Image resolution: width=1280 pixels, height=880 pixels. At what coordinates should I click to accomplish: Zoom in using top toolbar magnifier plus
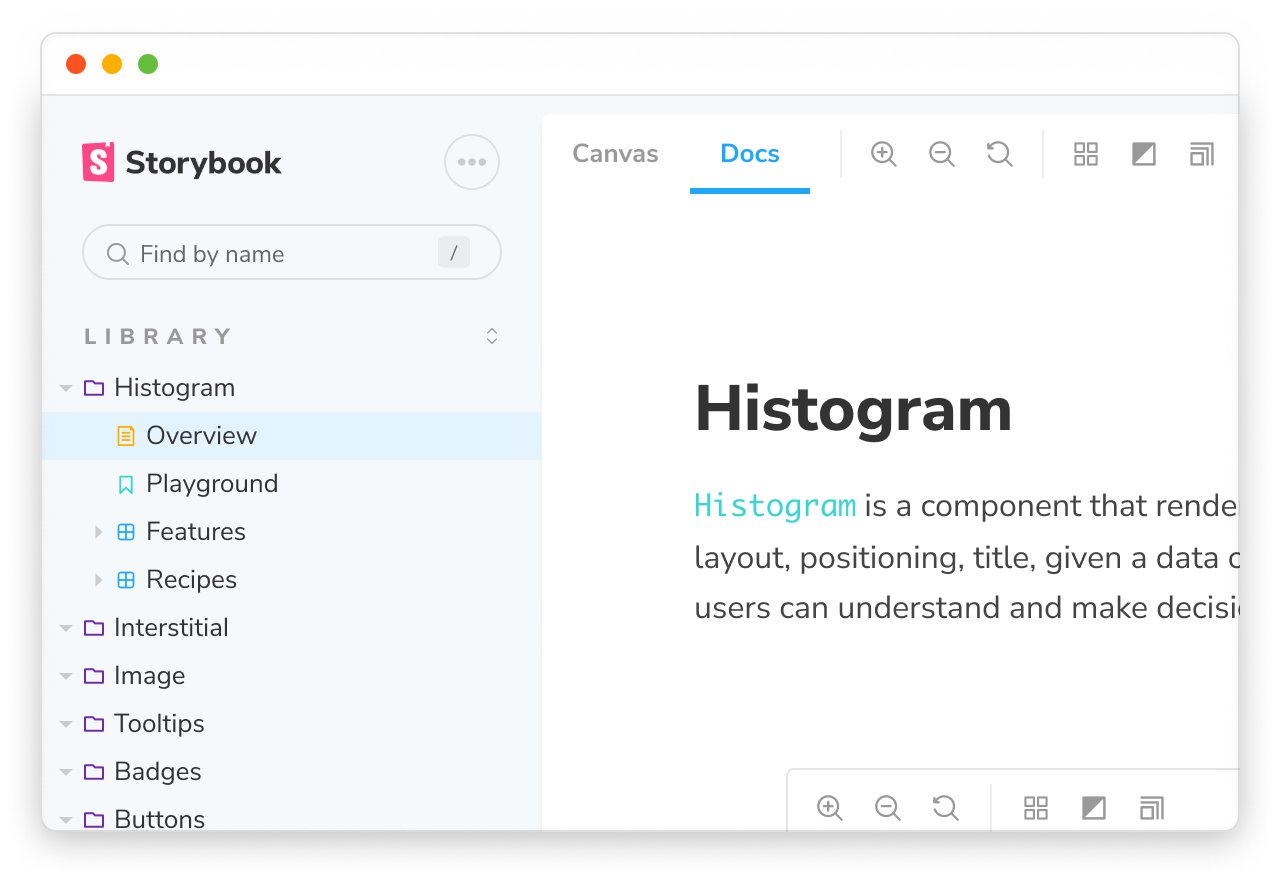(884, 154)
